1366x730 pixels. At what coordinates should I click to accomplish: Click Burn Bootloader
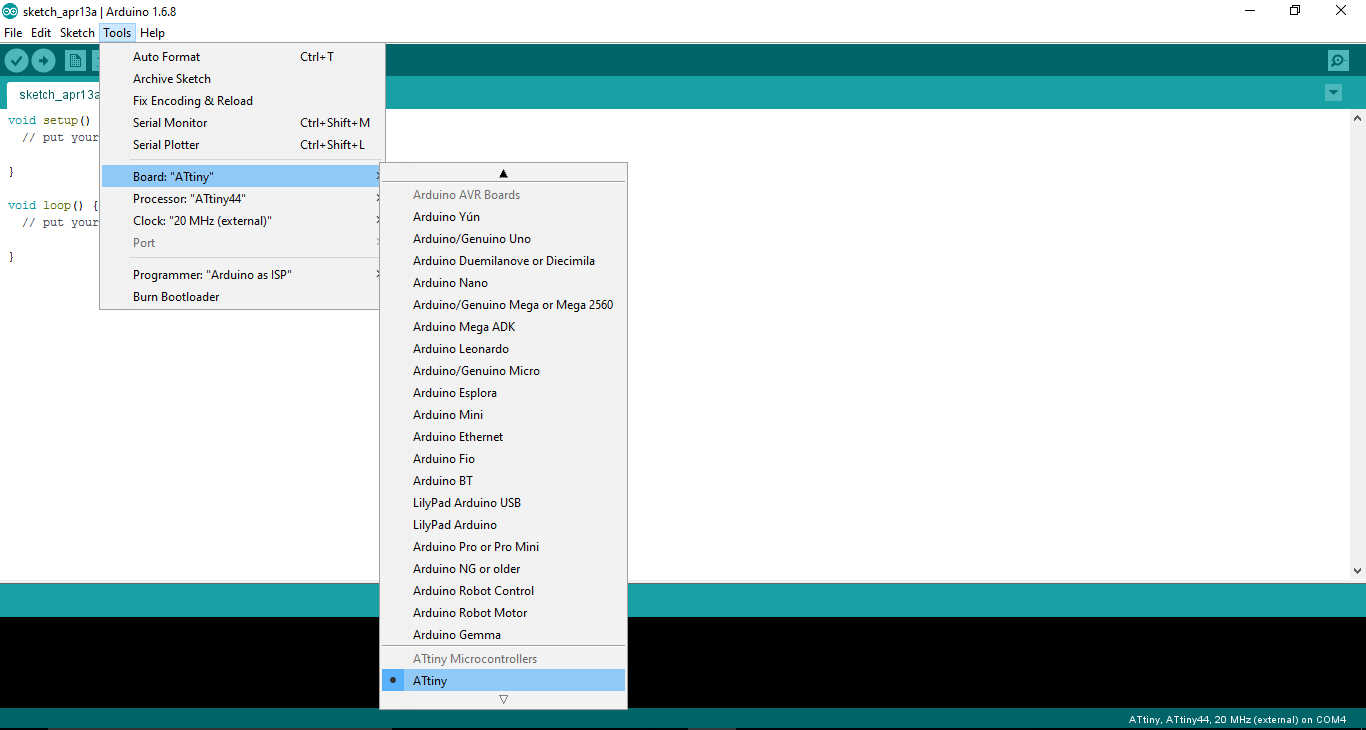pyautogui.click(x=242, y=297)
